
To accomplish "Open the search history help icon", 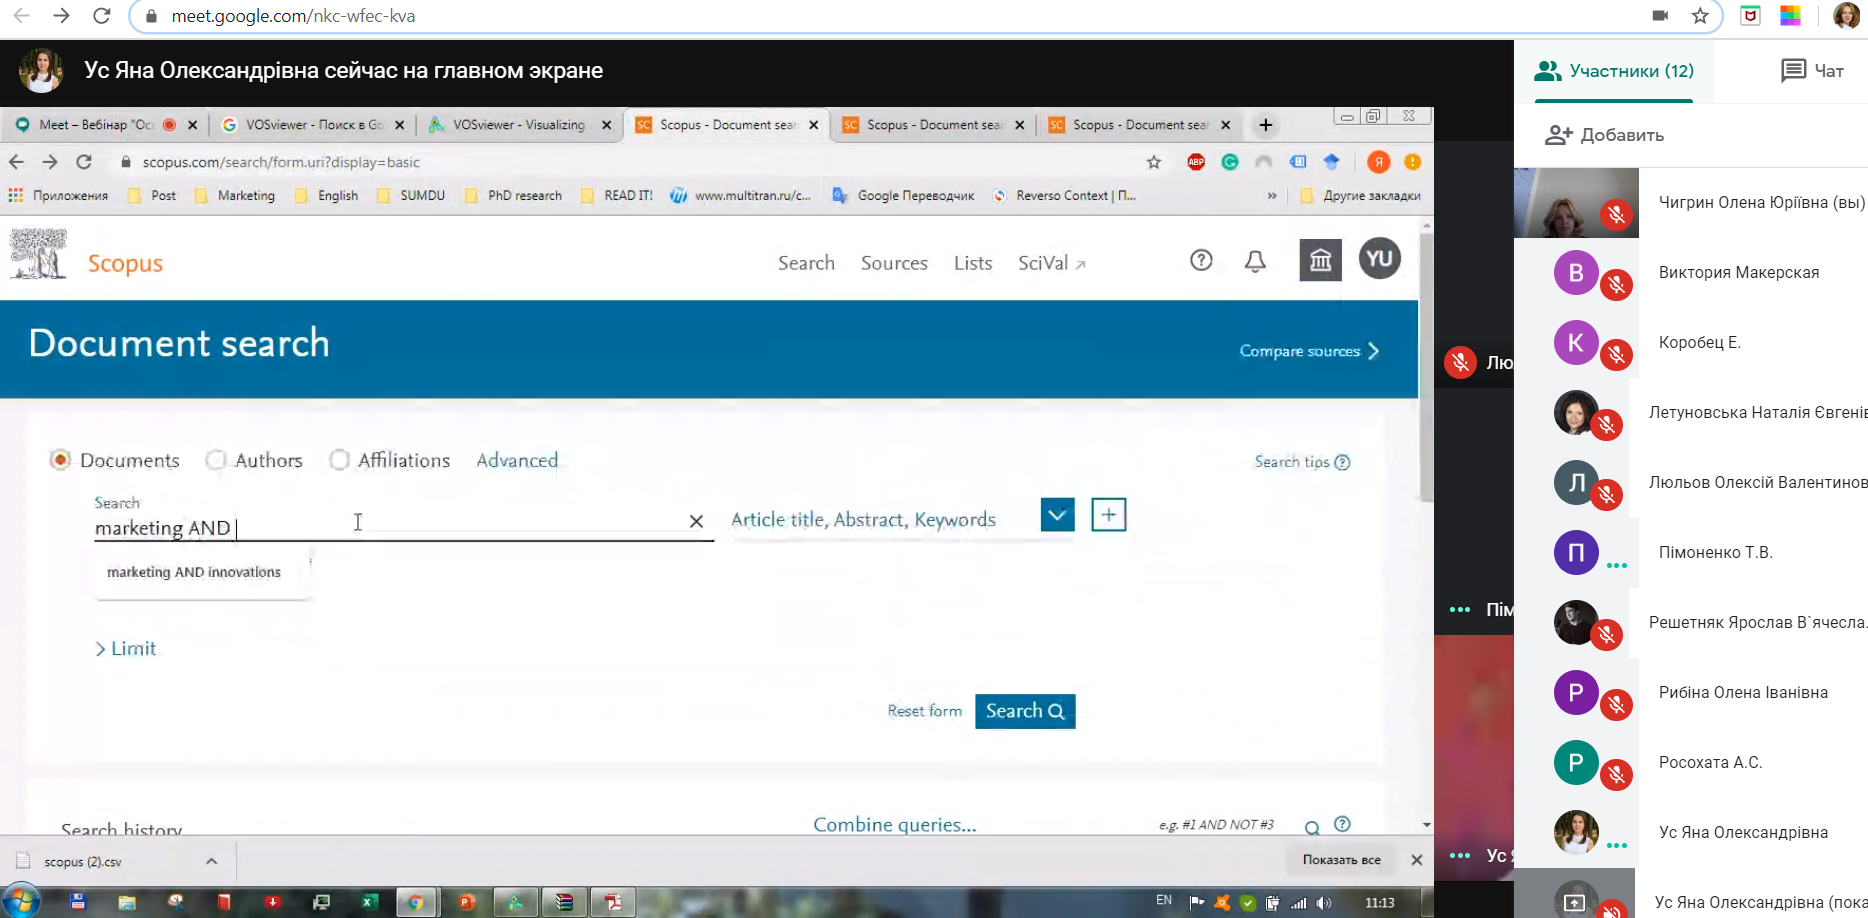I will (x=1342, y=824).
